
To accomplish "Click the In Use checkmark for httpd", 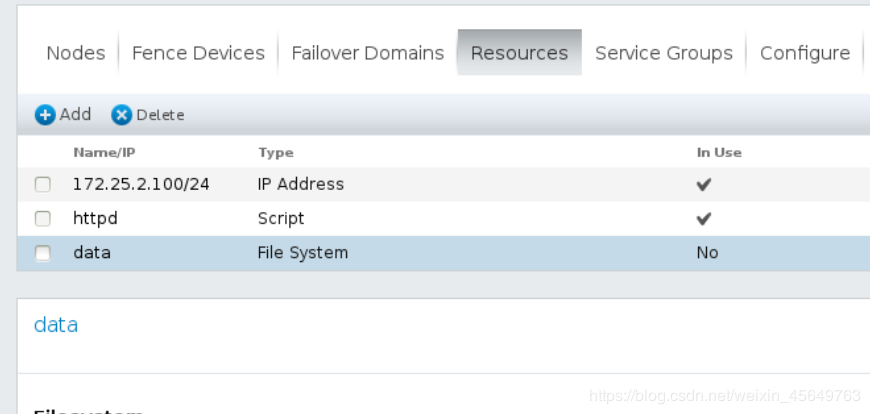I will coord(704,219).
